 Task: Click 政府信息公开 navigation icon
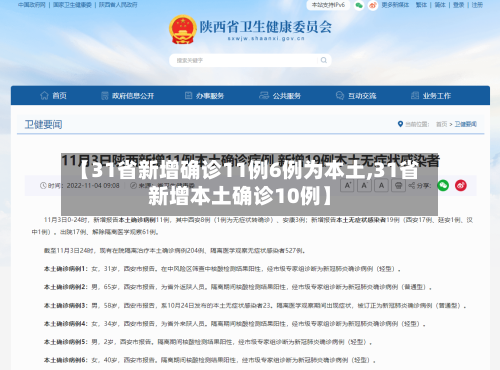pos(105,96)
